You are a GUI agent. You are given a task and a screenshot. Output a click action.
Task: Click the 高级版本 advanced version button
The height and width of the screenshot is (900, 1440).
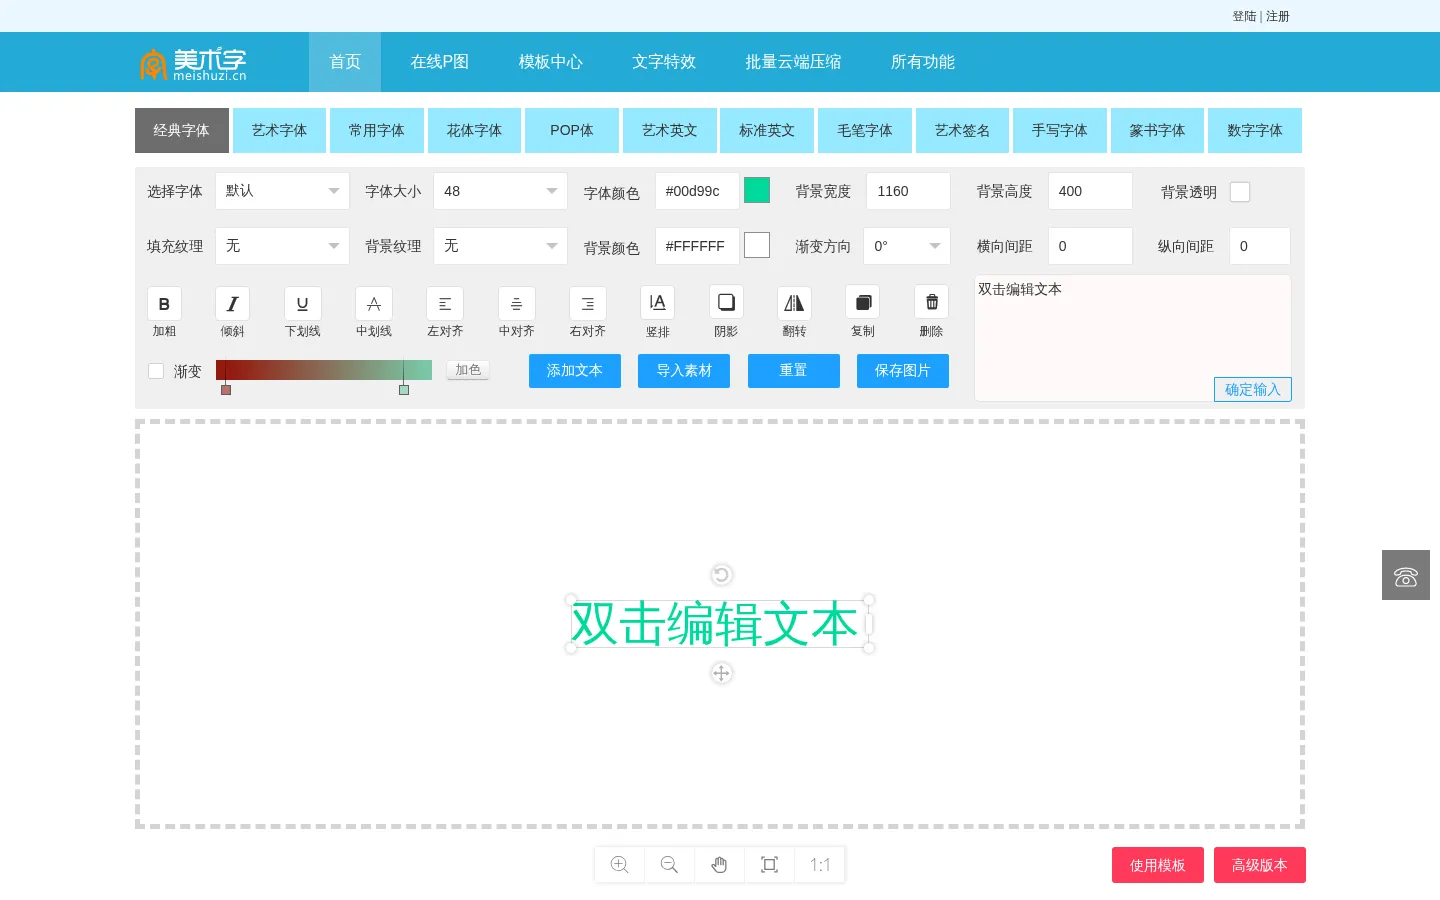(x=1260, y=865)
